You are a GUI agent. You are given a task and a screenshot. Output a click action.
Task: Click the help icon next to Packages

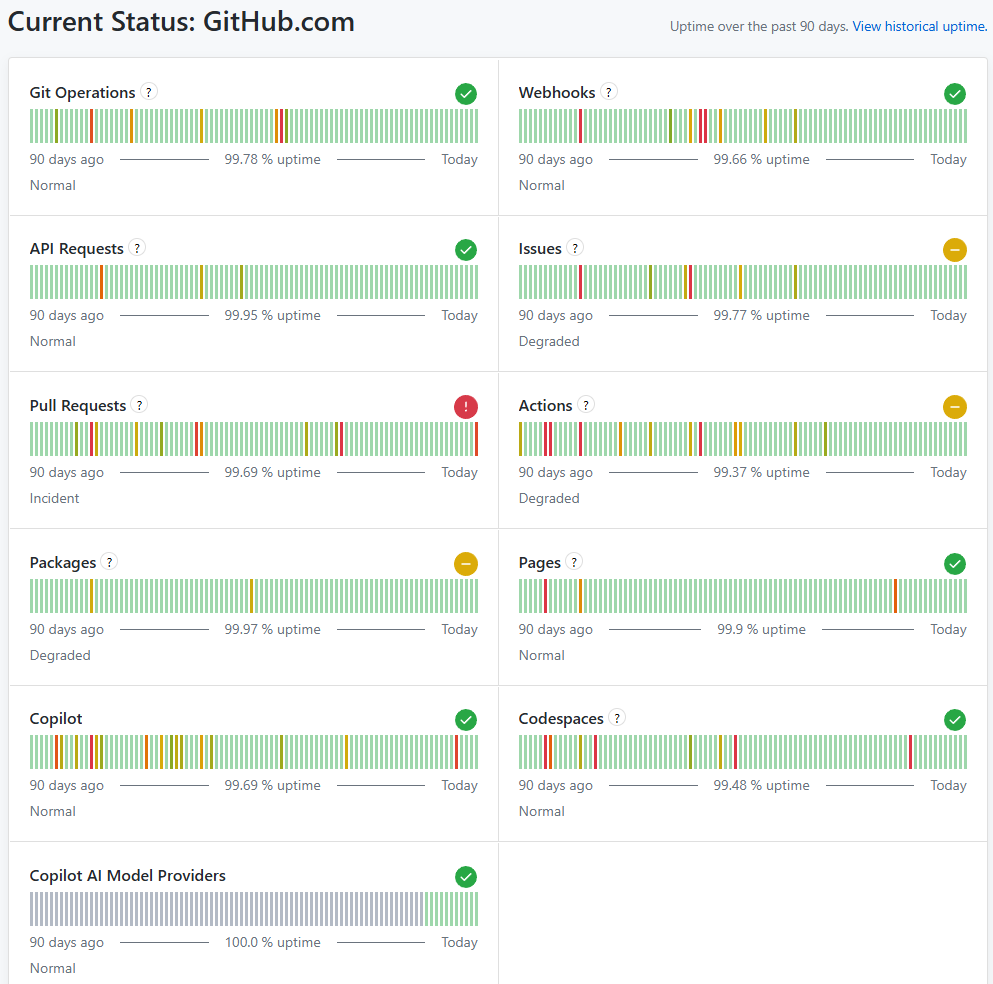[x=110, y=562]
